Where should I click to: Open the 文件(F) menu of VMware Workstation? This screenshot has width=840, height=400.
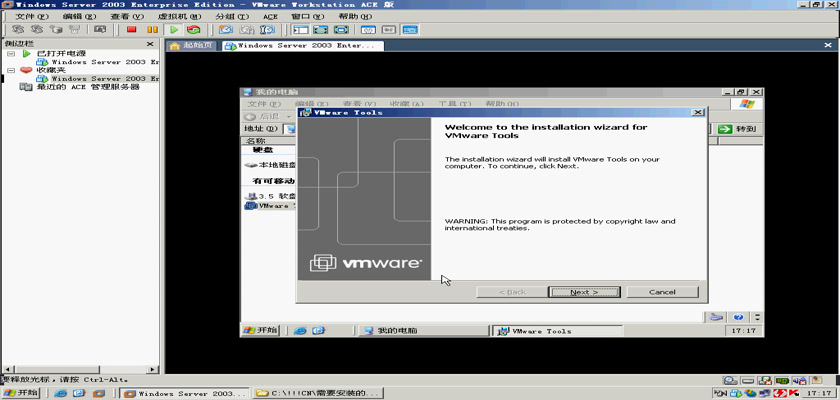pos(32,17)
